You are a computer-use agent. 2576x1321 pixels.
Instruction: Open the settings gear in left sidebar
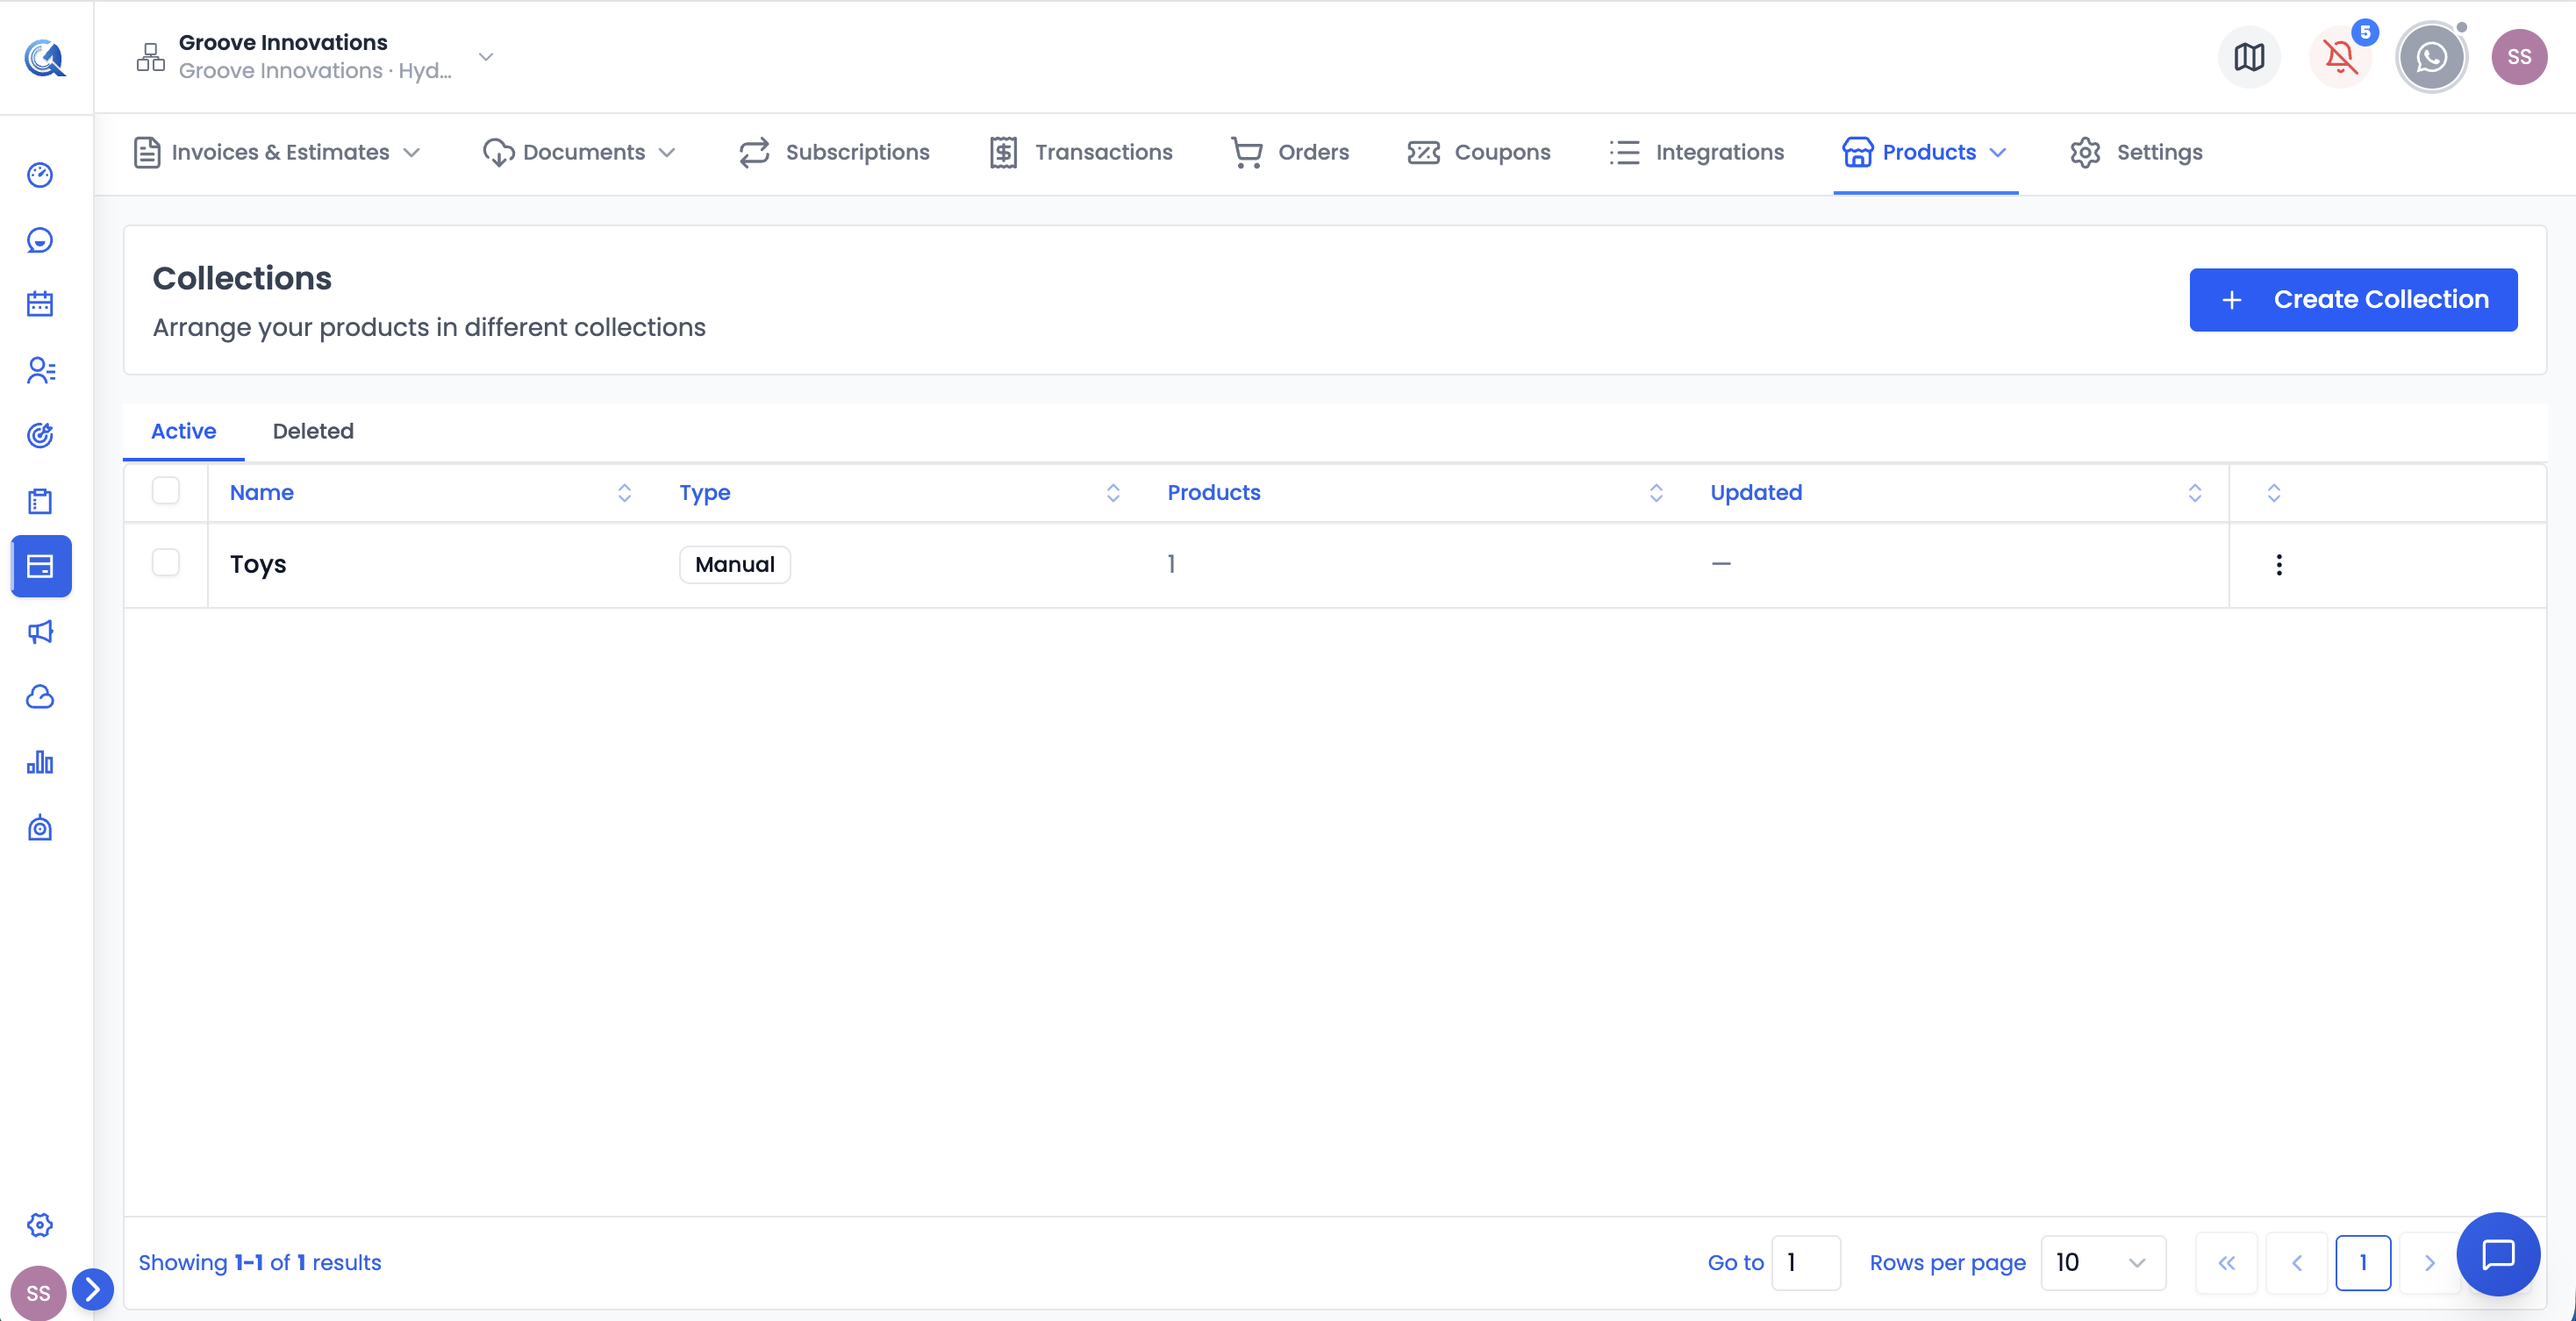40,1225
